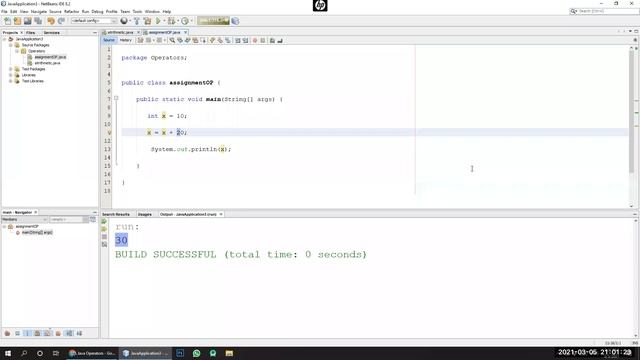640x360 pixels.
Task: Click the Uncomment icon ending the editor toolbar
Action: pyautogui.click(x=280, y=40)
